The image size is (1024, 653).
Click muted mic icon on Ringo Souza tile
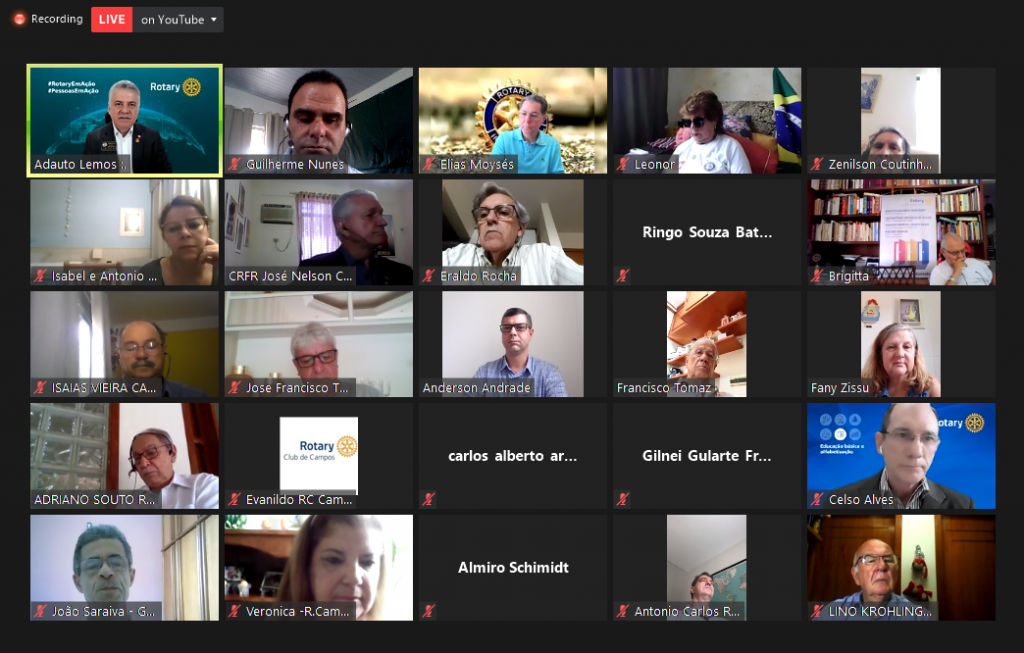[x=623, y=276]
